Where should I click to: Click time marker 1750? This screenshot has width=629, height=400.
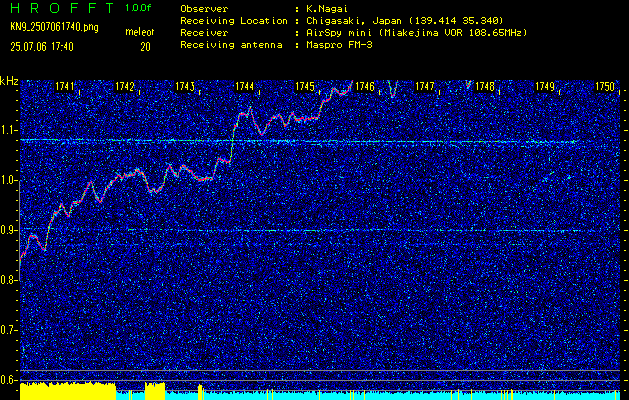tap(605, 86)
